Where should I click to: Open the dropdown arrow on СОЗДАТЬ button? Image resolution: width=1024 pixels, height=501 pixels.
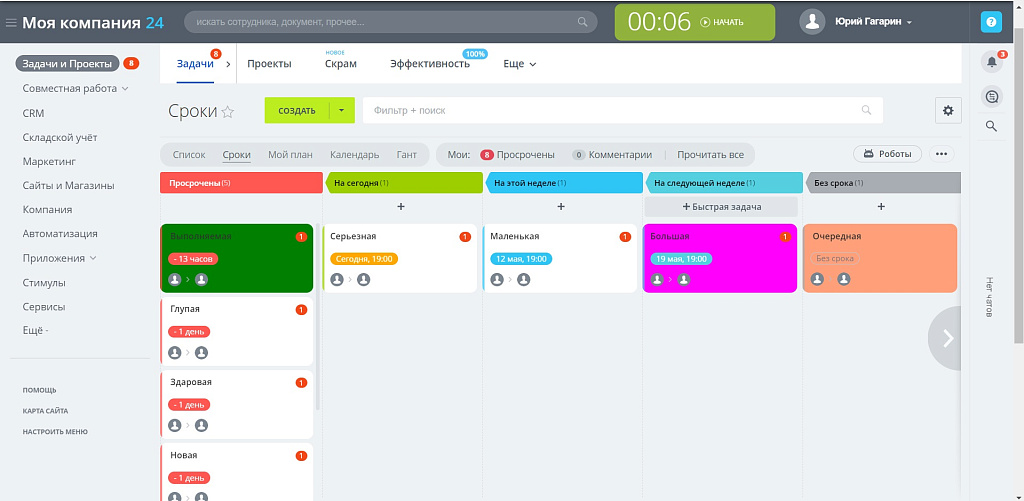click(341, 110)
